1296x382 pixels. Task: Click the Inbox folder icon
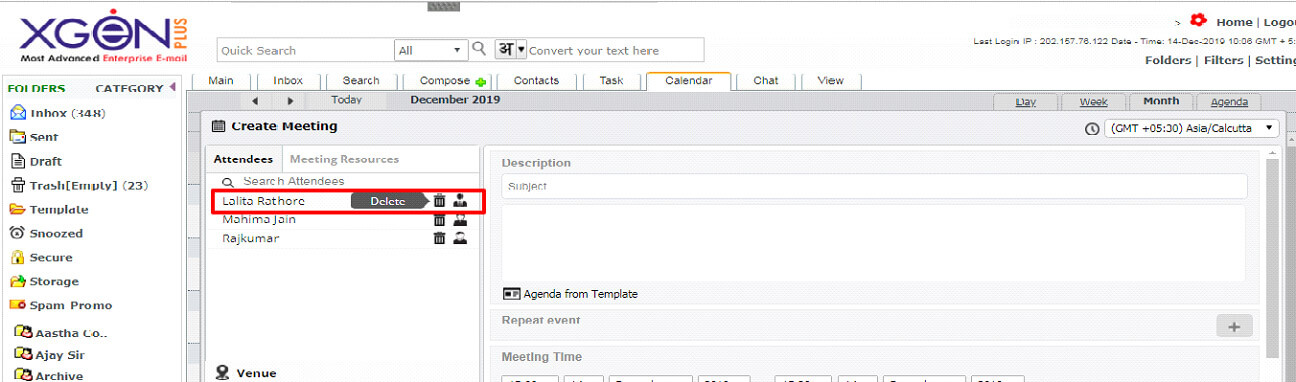18,113
